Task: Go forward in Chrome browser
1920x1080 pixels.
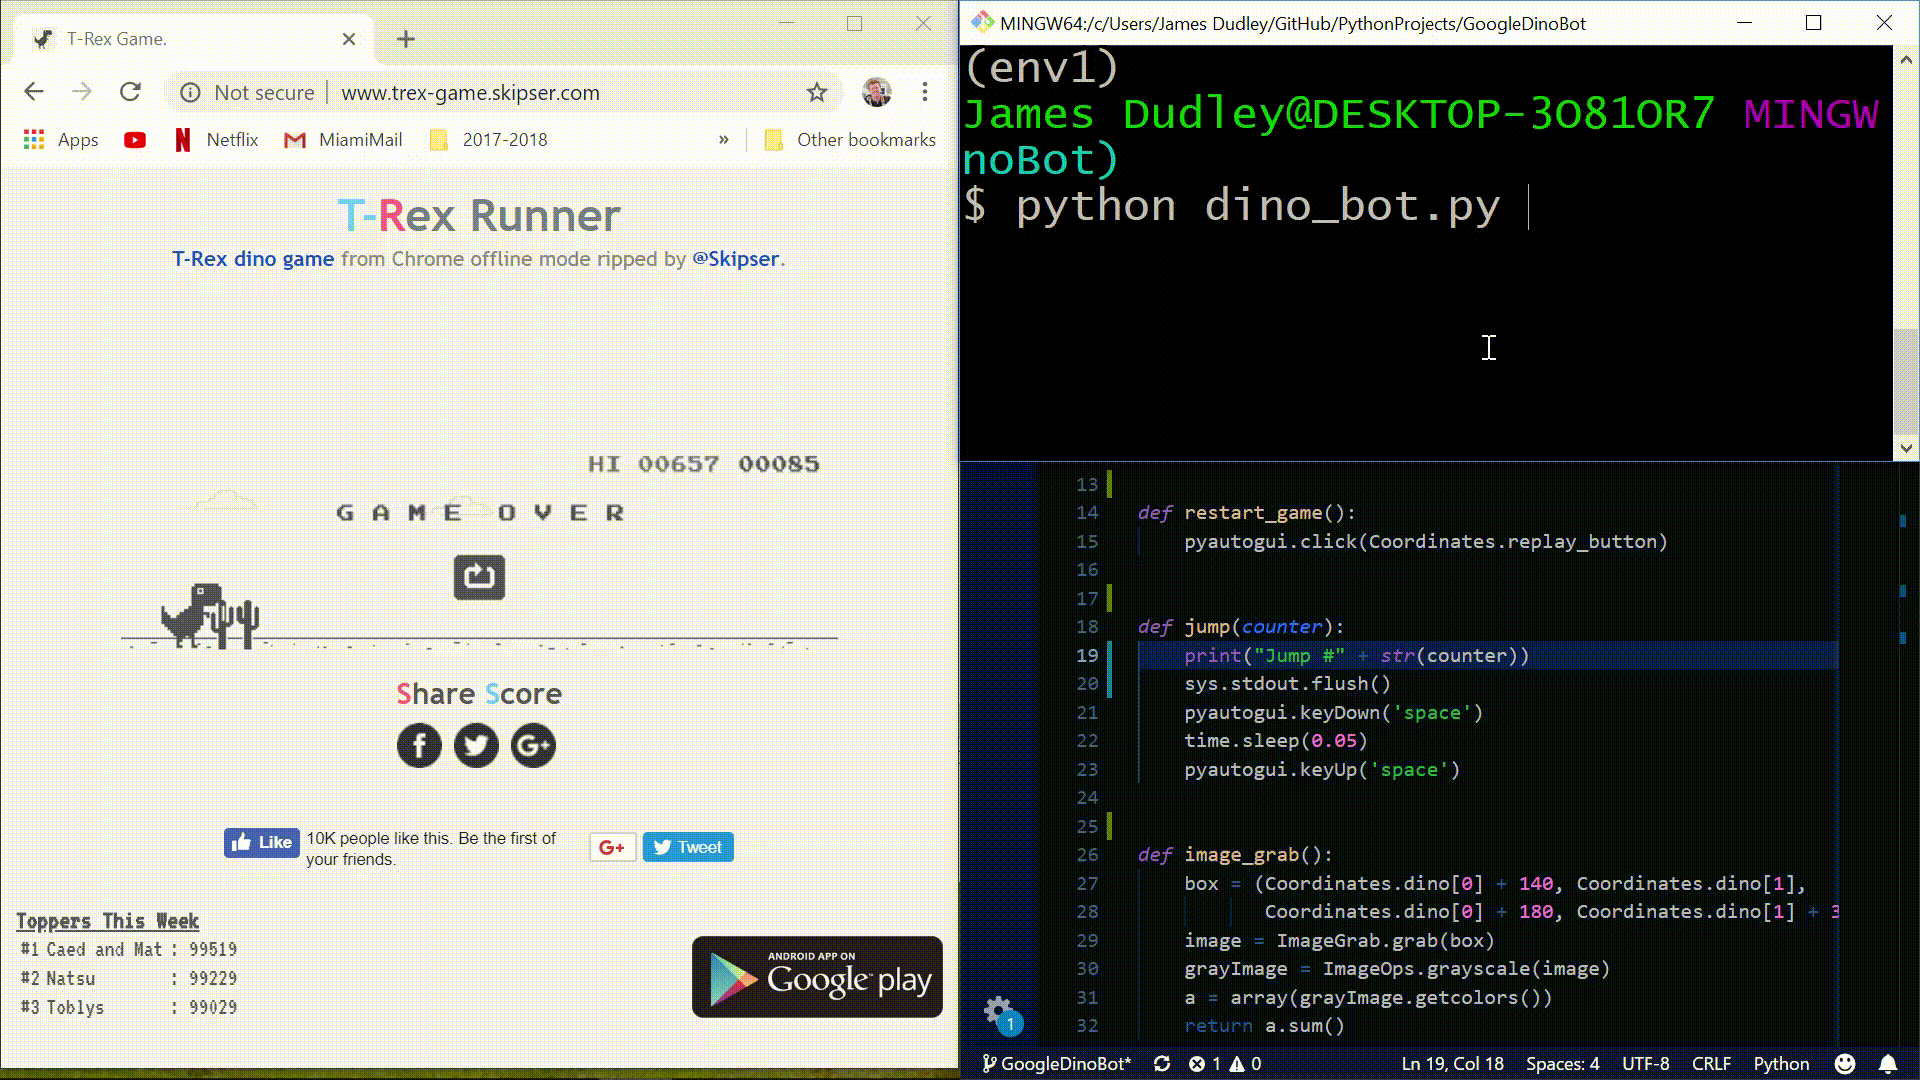Action: pyautogui.click(x=82, y=92)
